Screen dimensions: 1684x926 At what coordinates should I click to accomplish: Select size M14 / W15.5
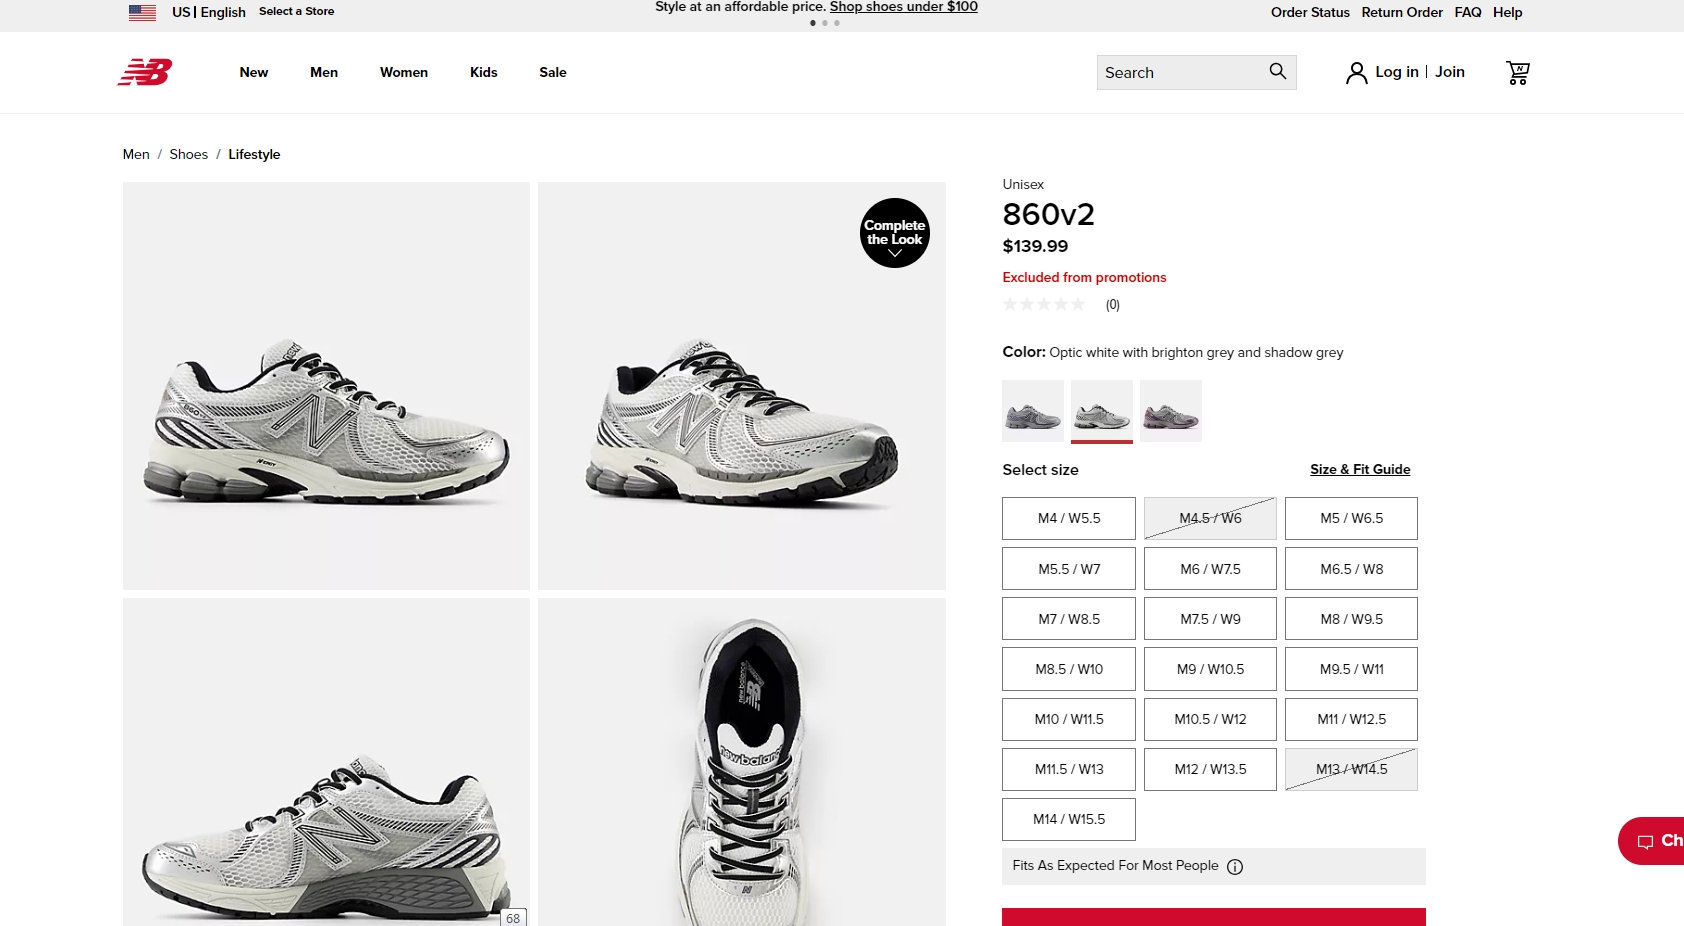coord(1069,819)
